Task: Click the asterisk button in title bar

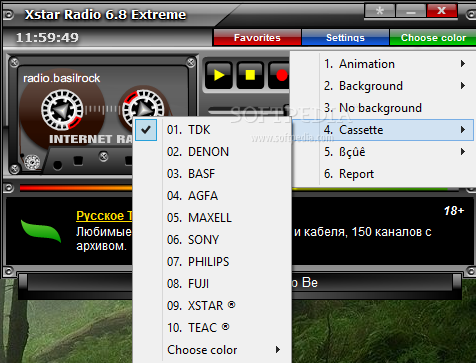Action: [x=380, y=11]
